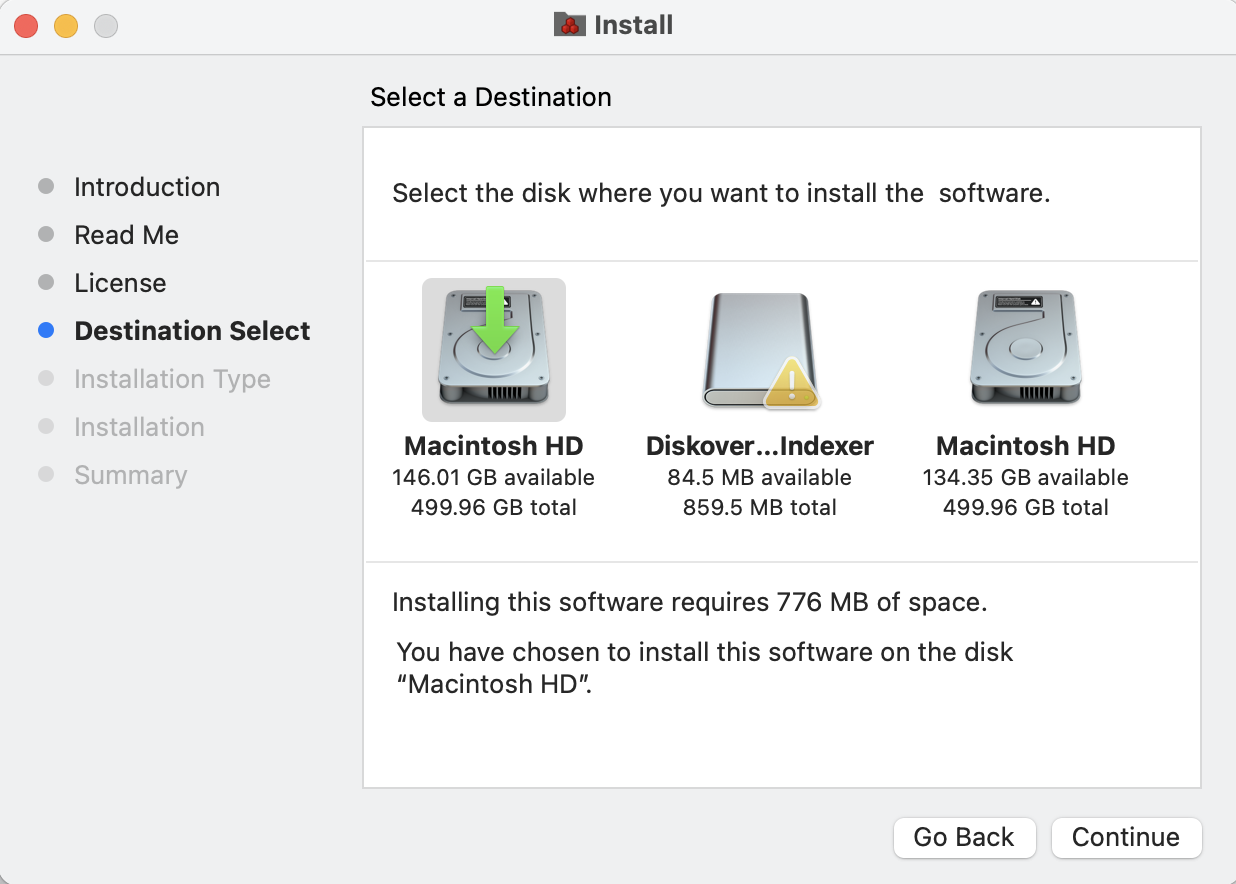Viewport: 1236px width, 884px height.
Task: Click the Diskover...Indexer disk image icon
Action: click(x=760, y=349)
